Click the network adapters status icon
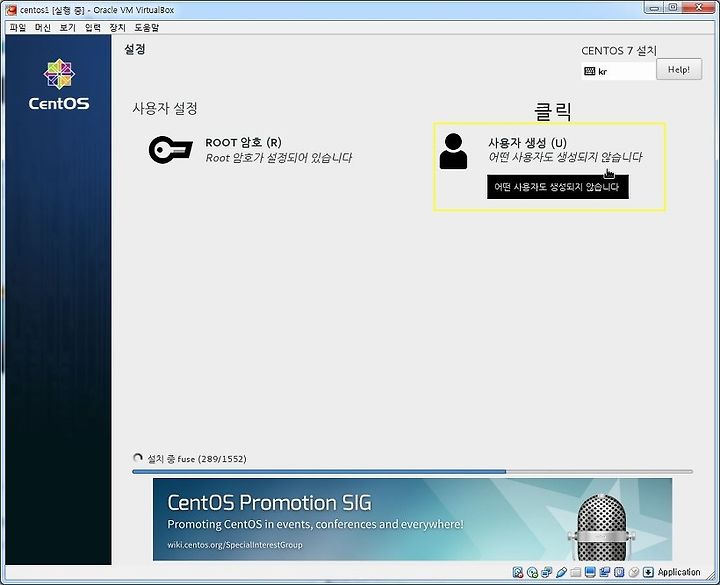Screen dimensions: 720x585 (x=546, y=572)
